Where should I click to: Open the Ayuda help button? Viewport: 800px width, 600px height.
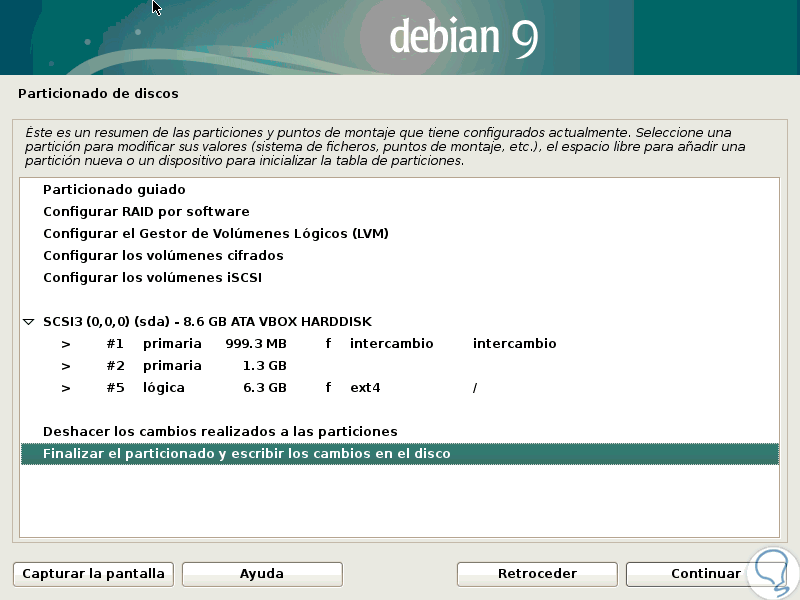[262, 574]
